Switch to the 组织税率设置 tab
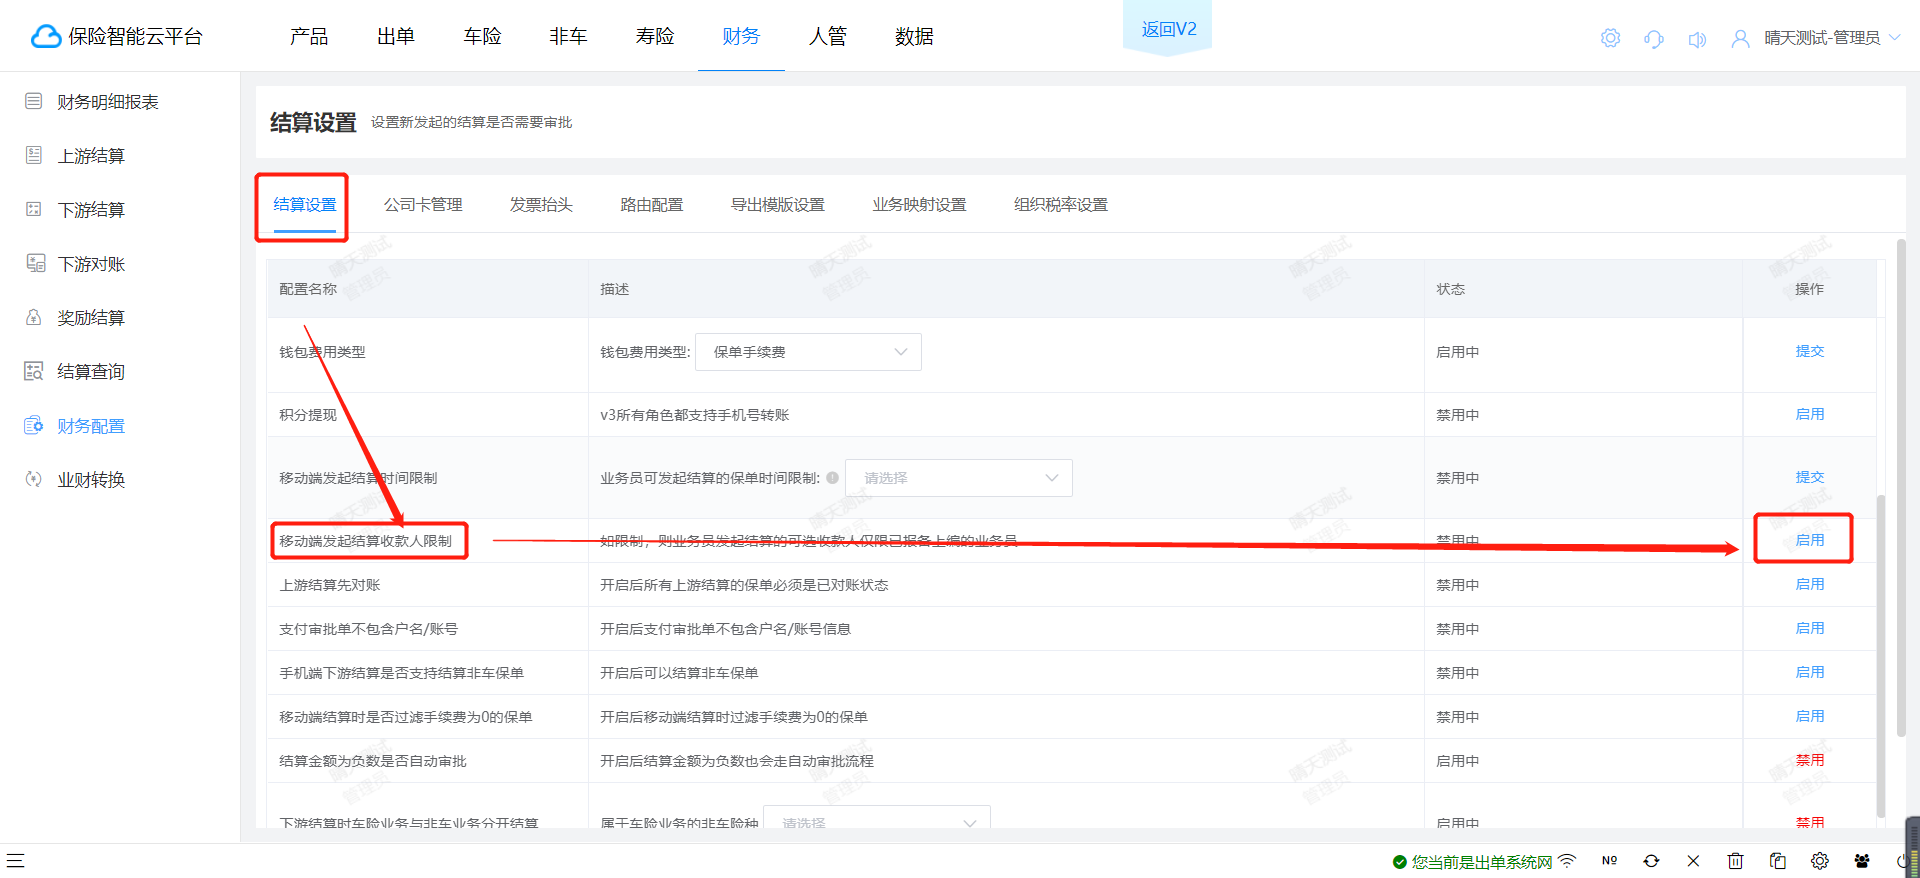The image size is (1920, 878). point(1061,204)
